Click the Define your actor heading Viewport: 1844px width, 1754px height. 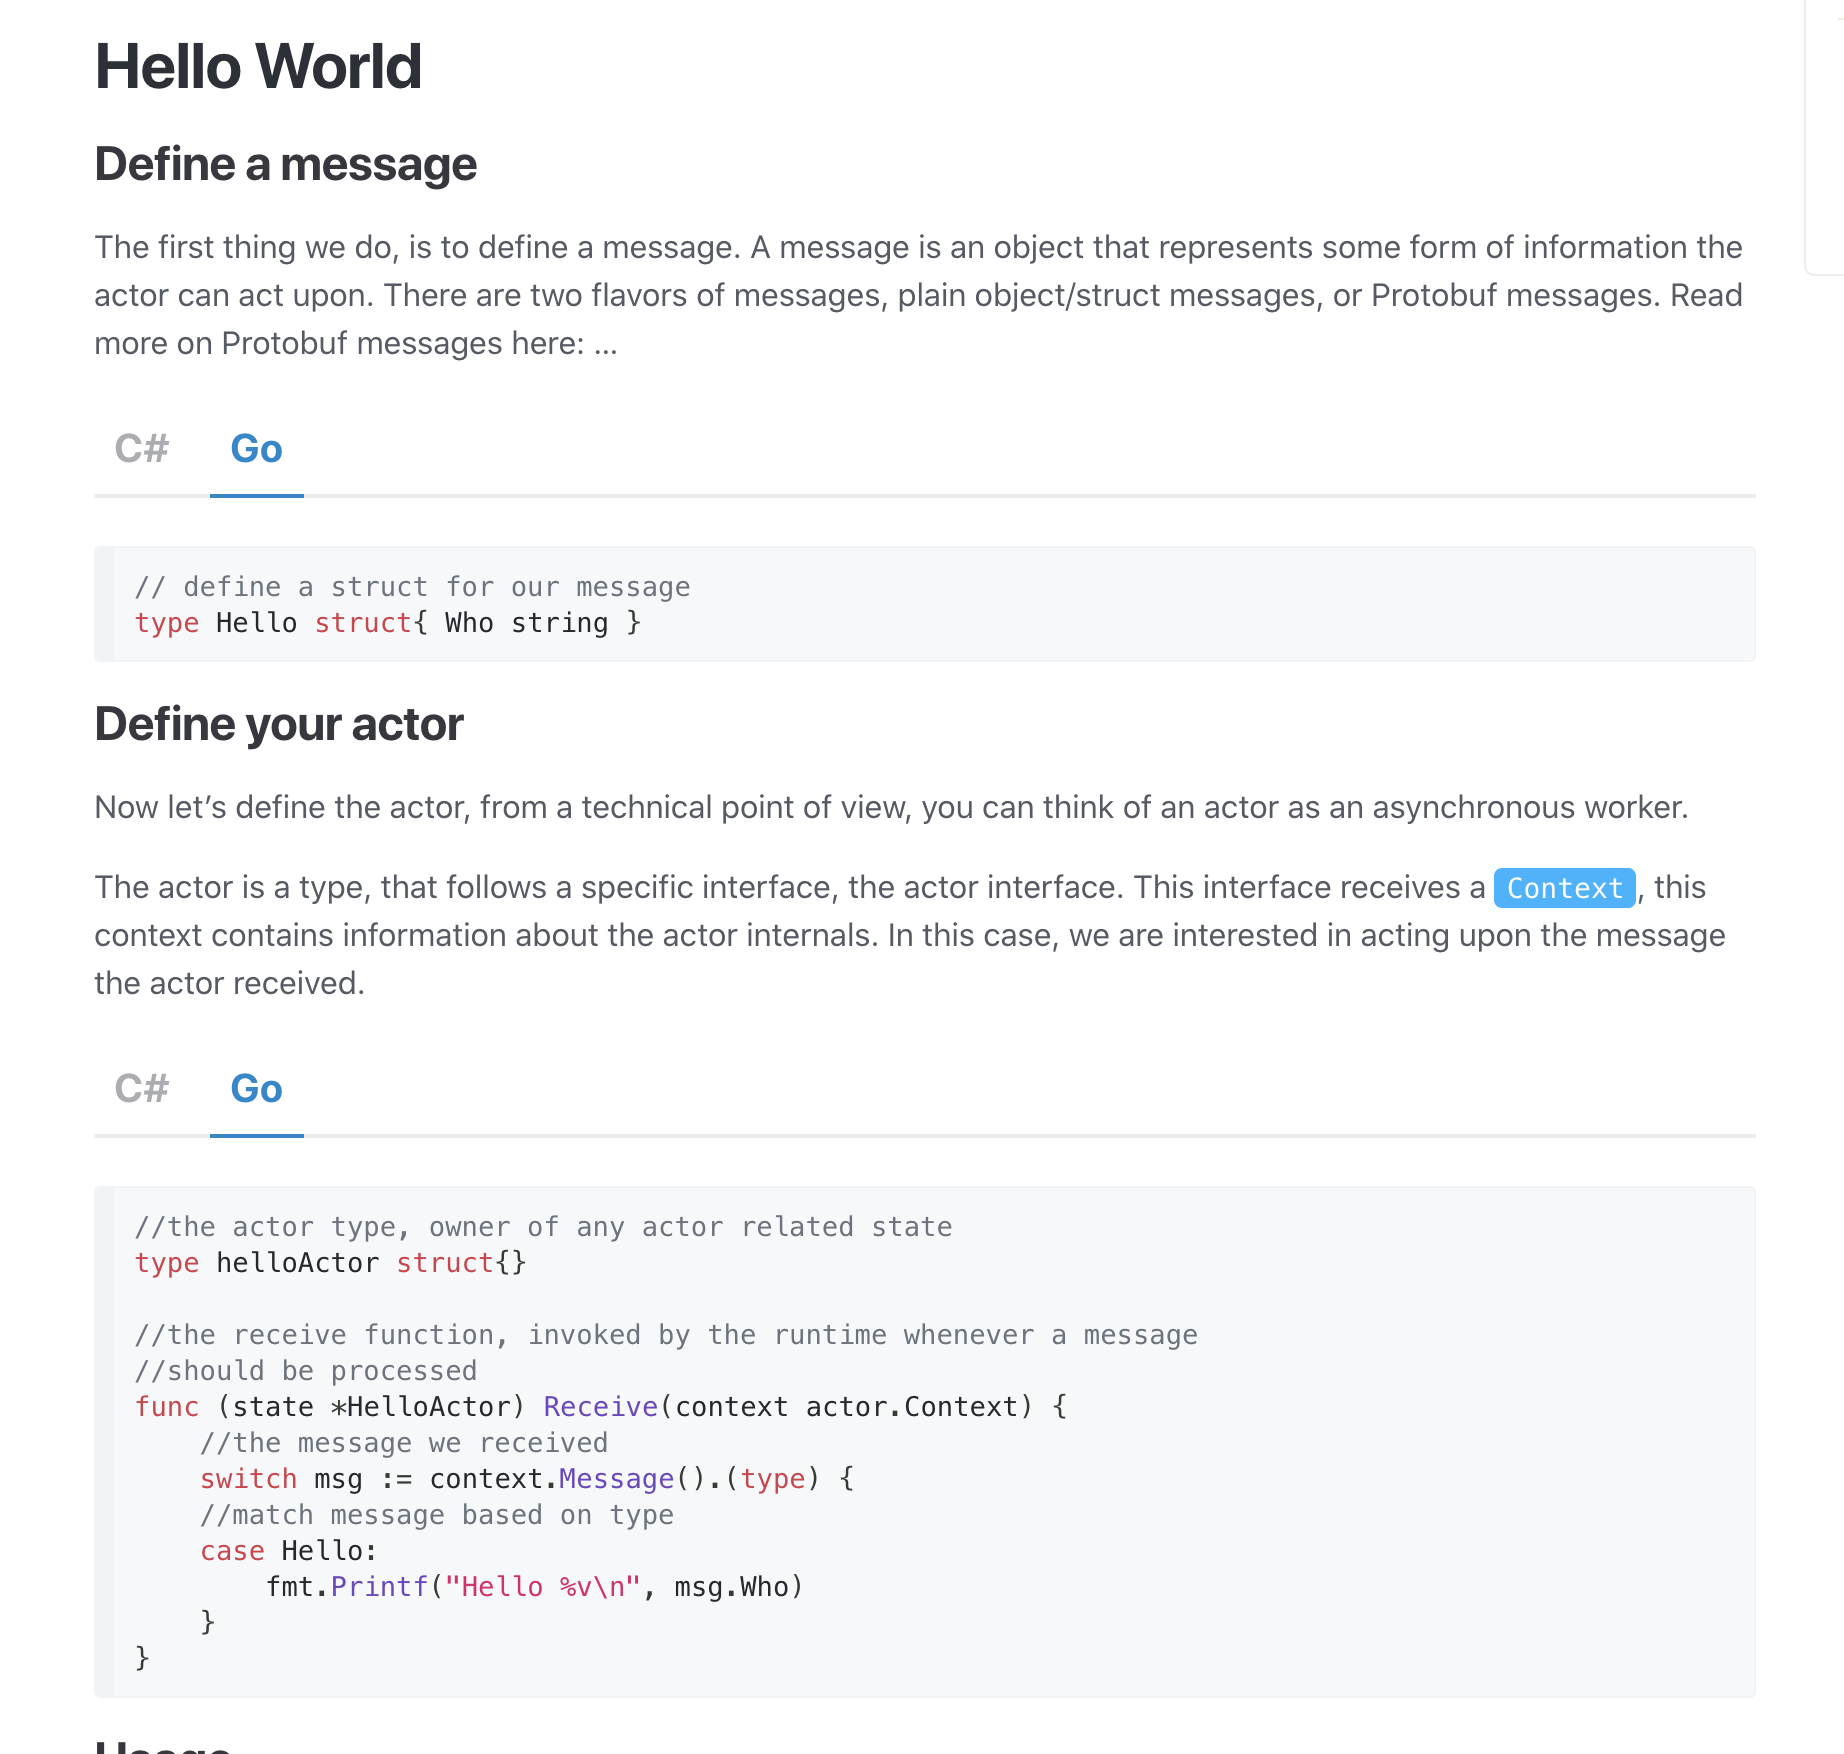pos(279,723)
